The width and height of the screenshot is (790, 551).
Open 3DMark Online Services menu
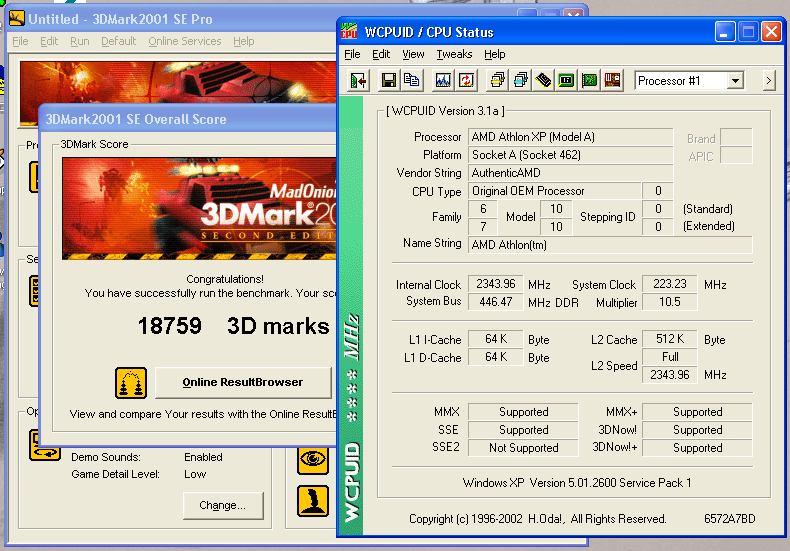184,41
